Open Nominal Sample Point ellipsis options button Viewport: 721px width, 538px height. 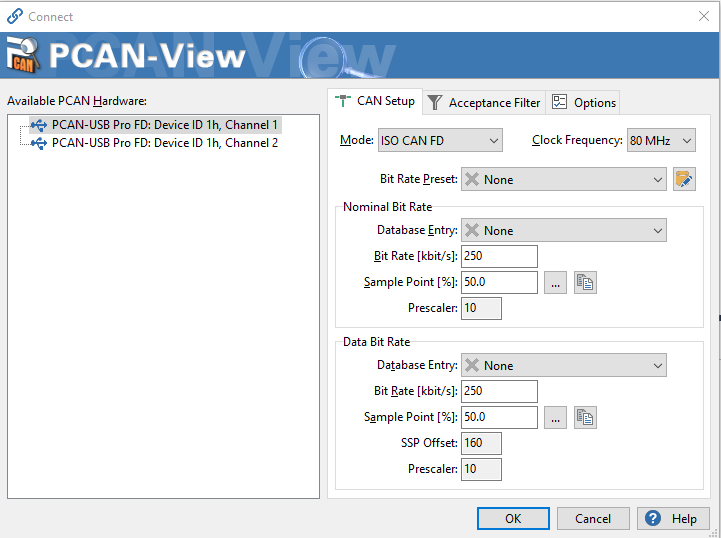click(555, 282)
